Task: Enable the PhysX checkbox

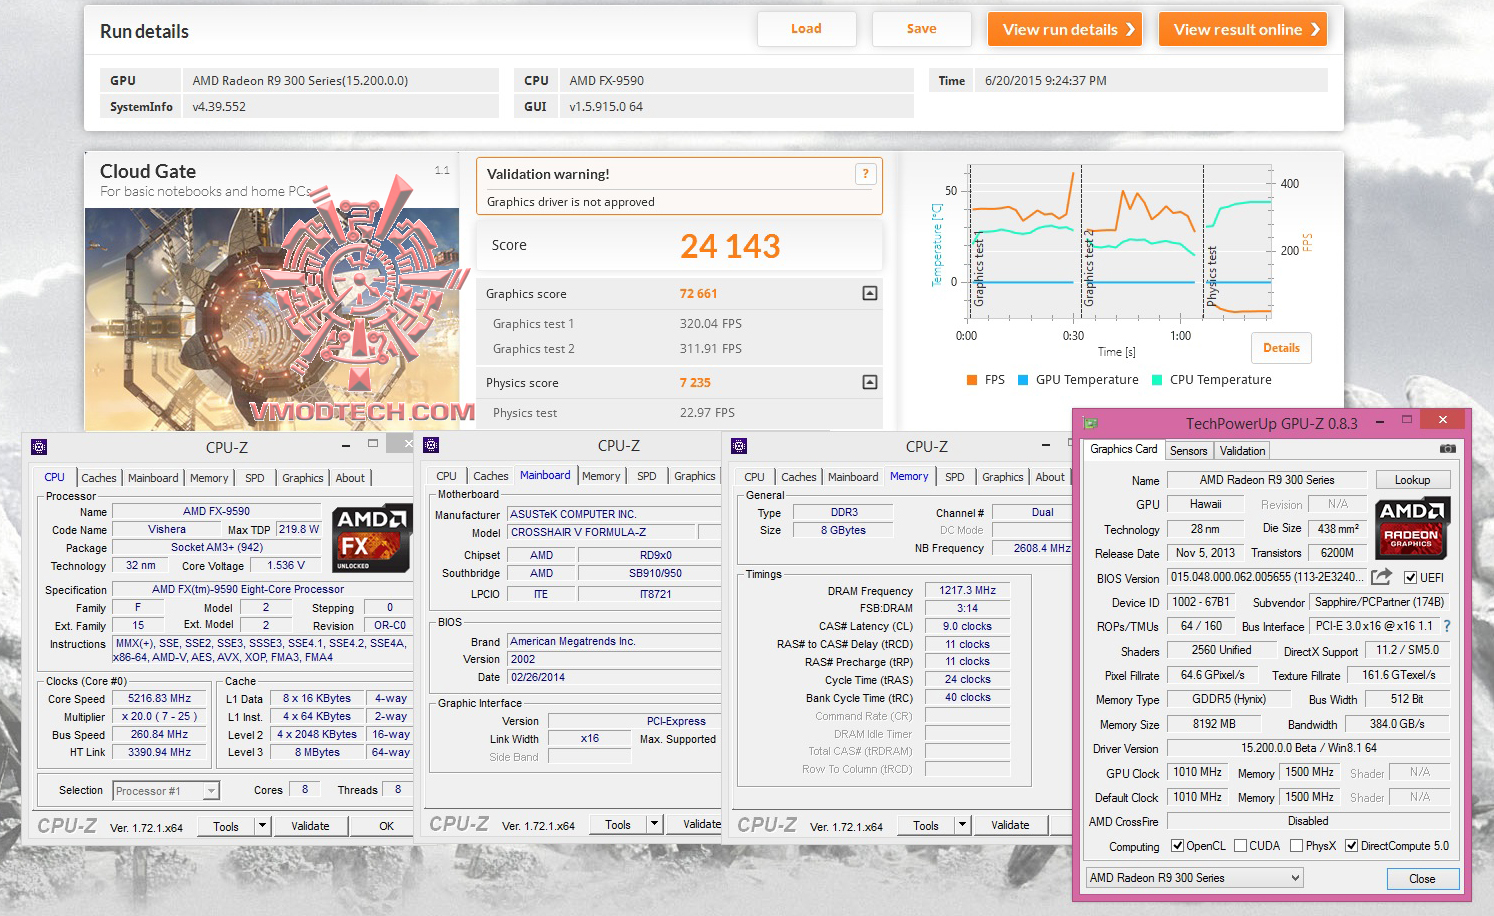Action: coord(1296,846)
